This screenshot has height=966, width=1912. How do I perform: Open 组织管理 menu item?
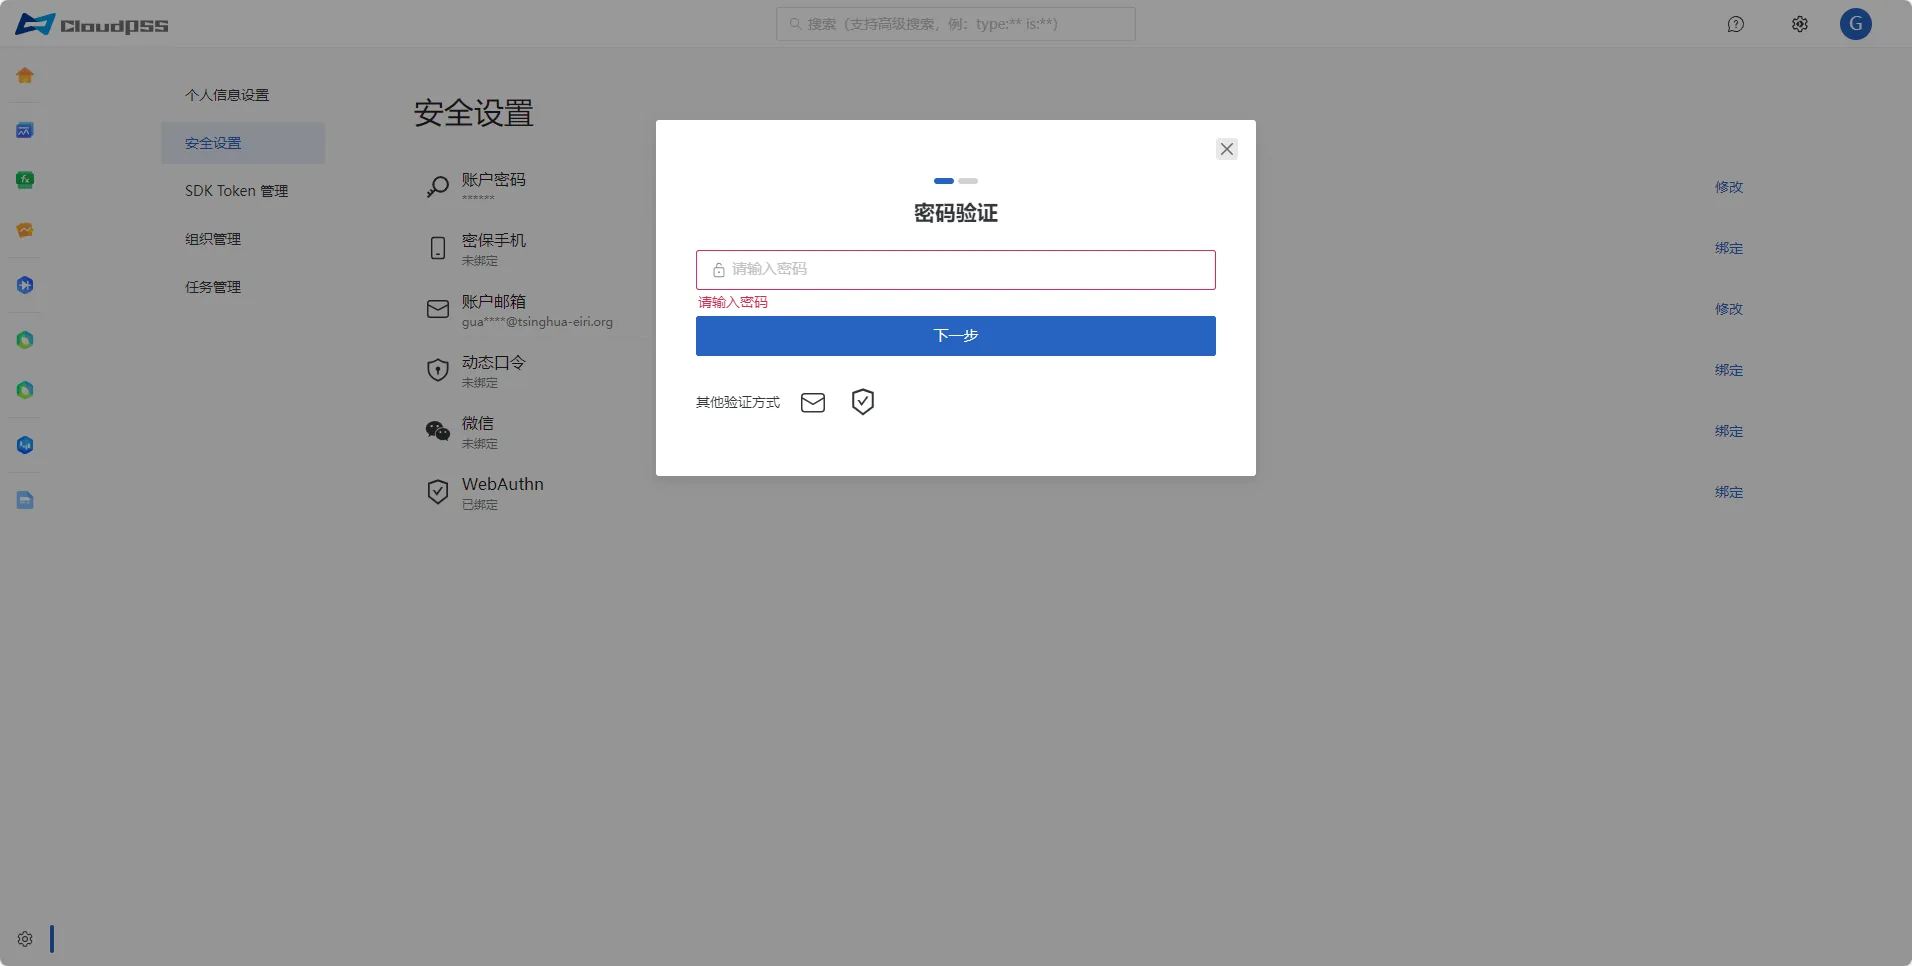click(213, 239)
